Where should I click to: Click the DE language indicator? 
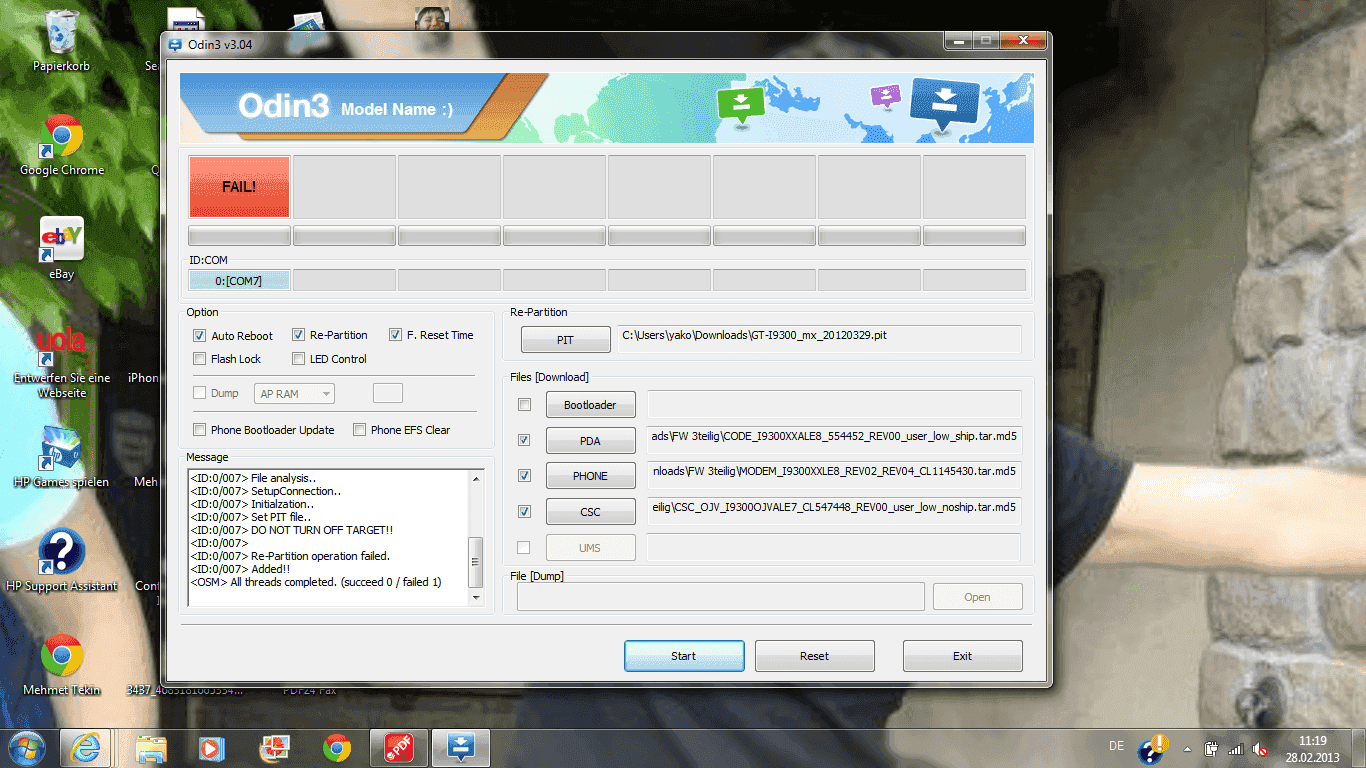(x=1116, y=746)
